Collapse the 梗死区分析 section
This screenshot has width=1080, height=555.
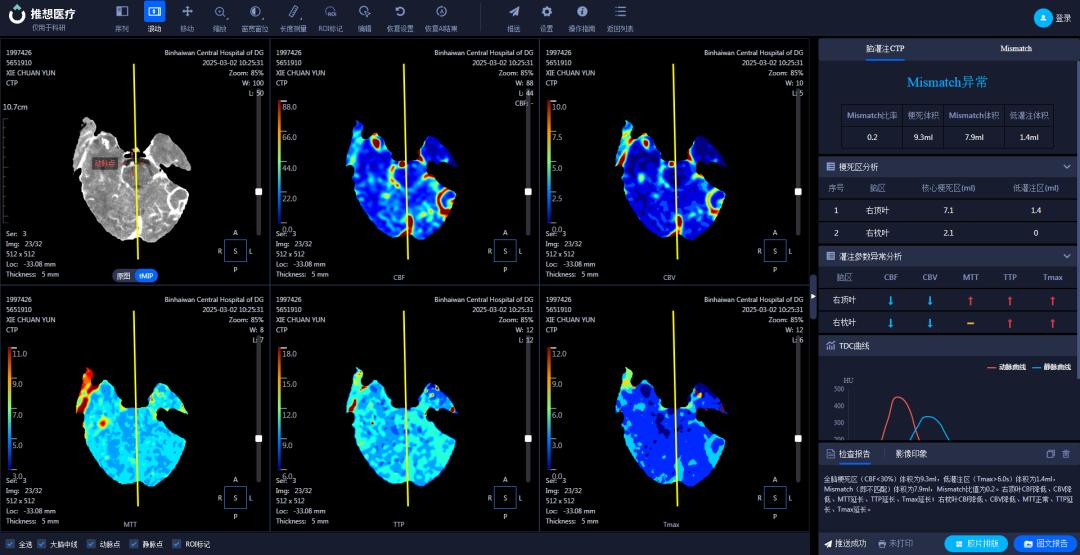pyautogui.click(x=1066, y=166)
